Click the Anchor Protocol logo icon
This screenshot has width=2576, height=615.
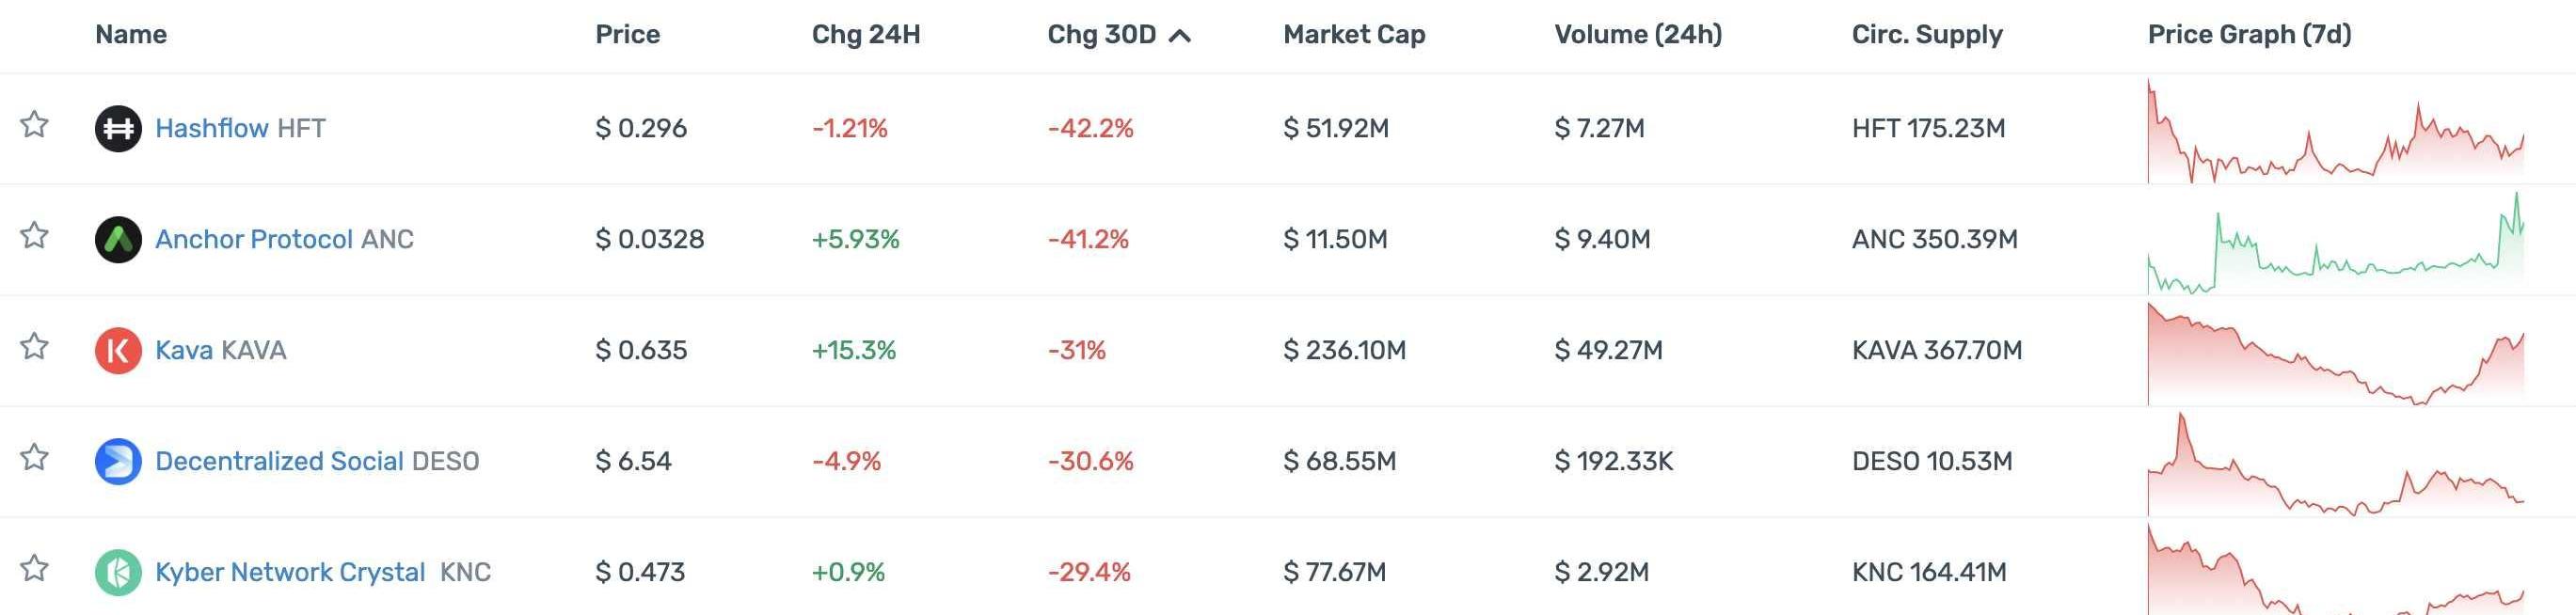(x=118, y=240)
